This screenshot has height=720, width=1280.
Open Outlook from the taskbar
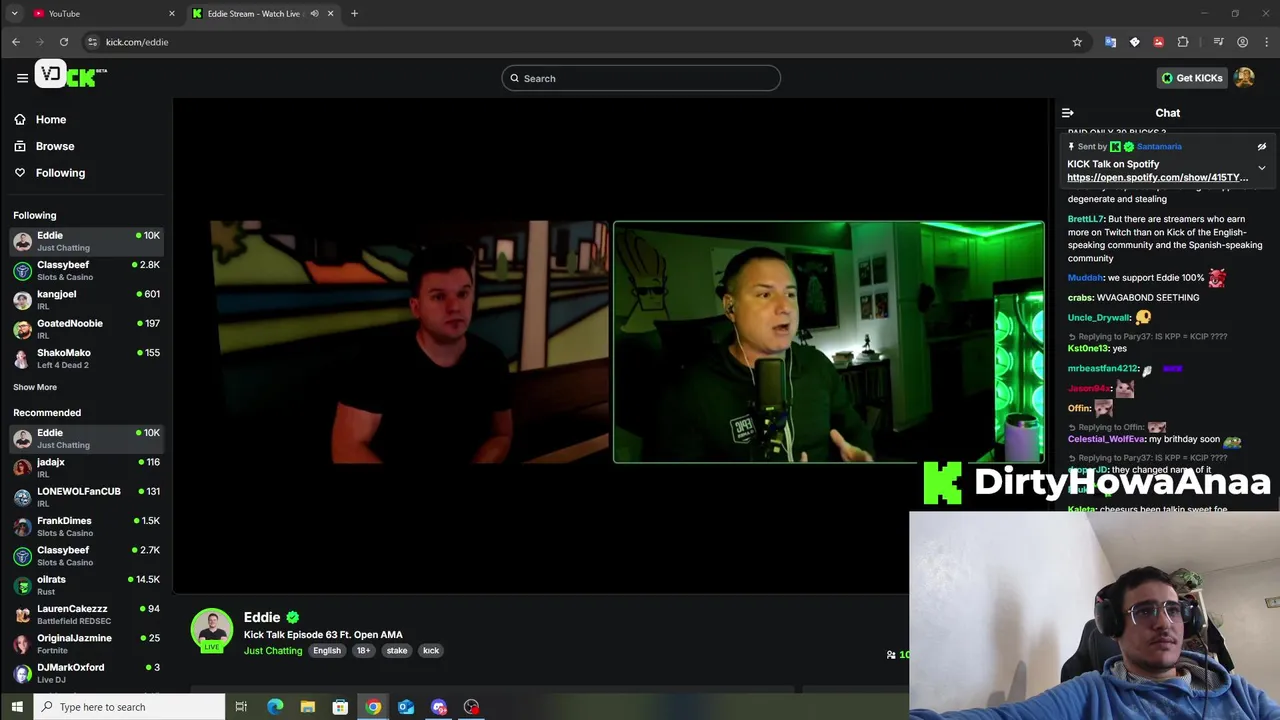tap(406, 707)
